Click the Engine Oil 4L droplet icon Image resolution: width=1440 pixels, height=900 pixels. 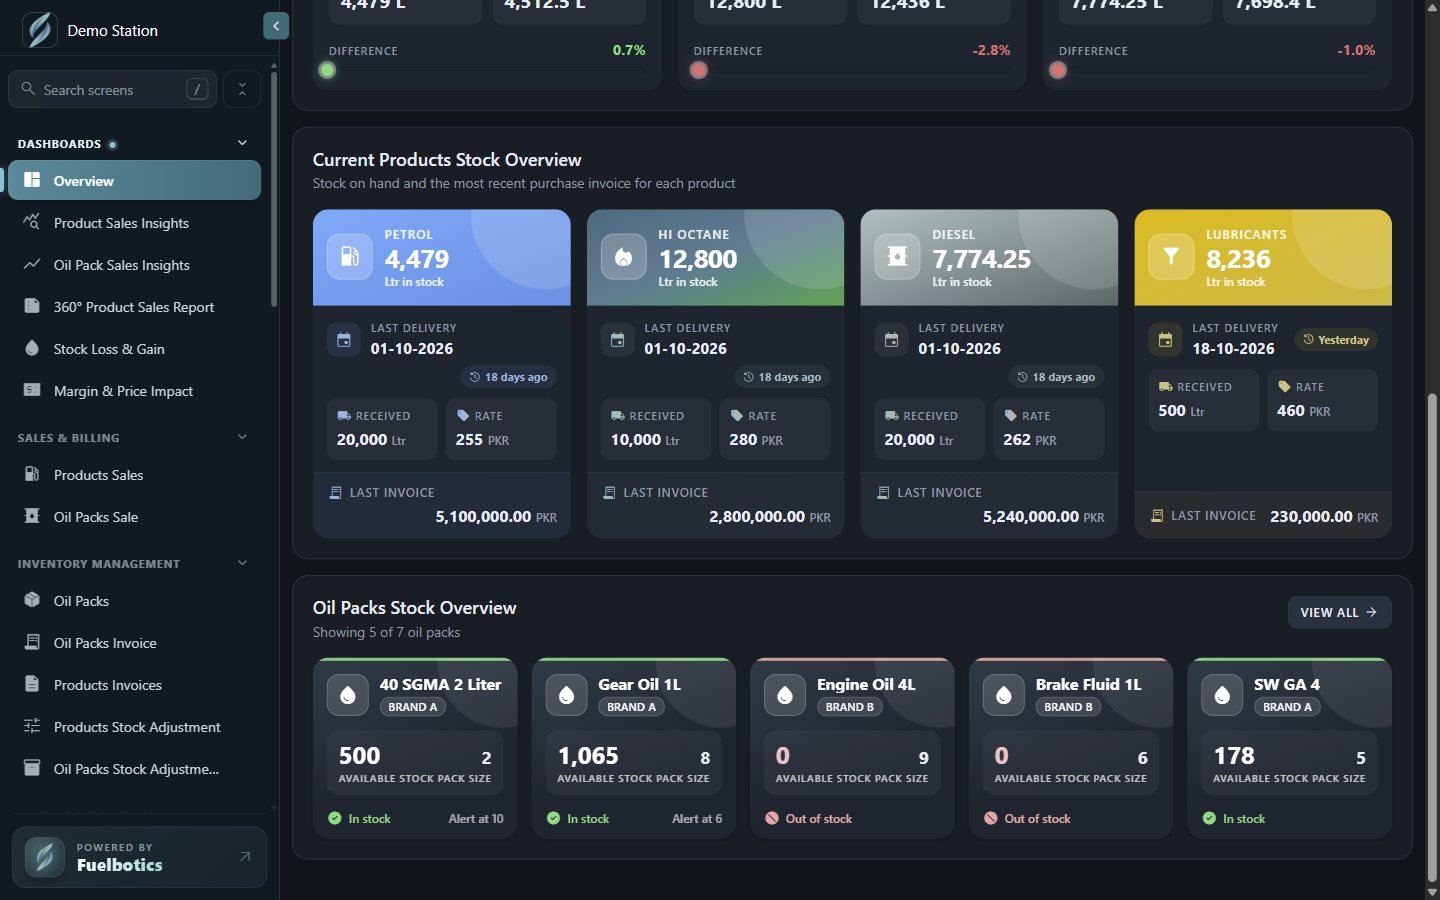click(785, 695)
